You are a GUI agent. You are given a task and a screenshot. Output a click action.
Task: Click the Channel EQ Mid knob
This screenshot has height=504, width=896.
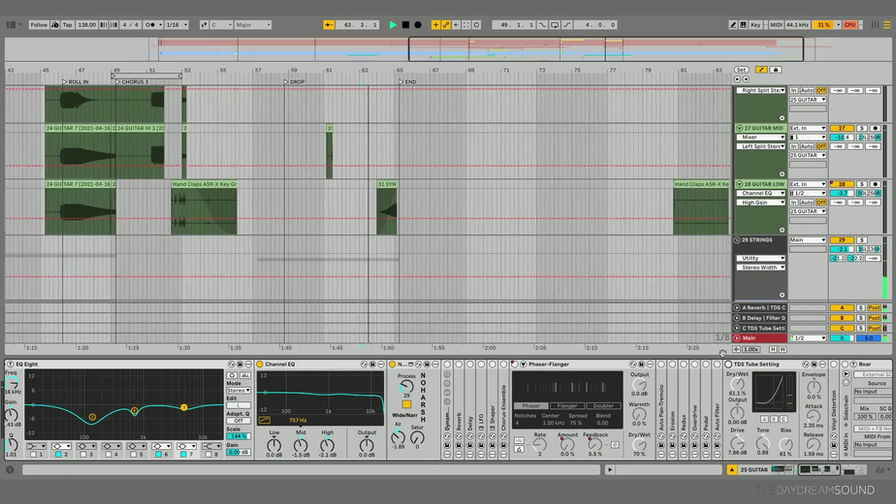[301, 445]
